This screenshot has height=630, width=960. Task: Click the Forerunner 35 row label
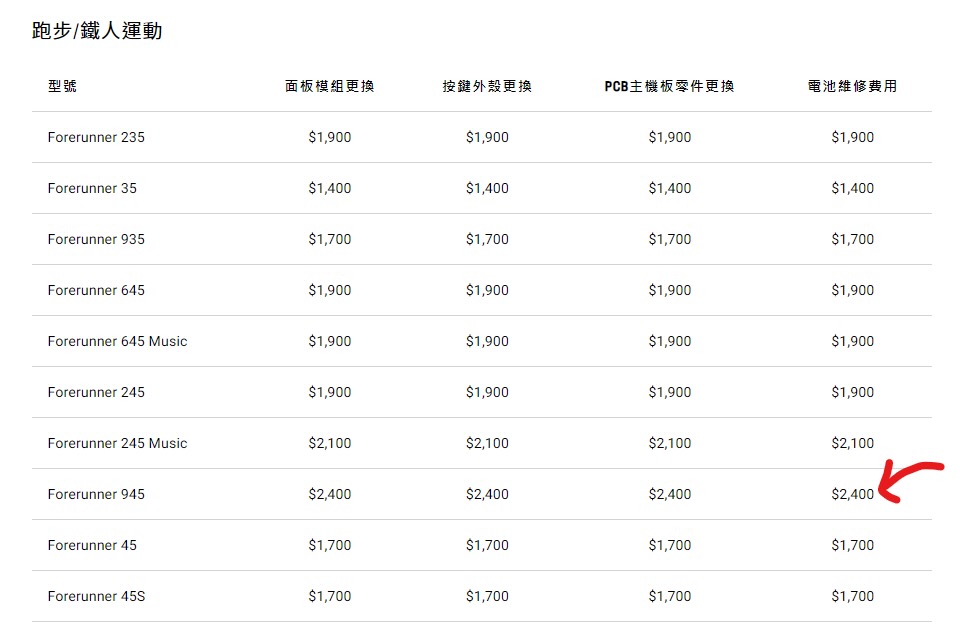tap(92, 188)
